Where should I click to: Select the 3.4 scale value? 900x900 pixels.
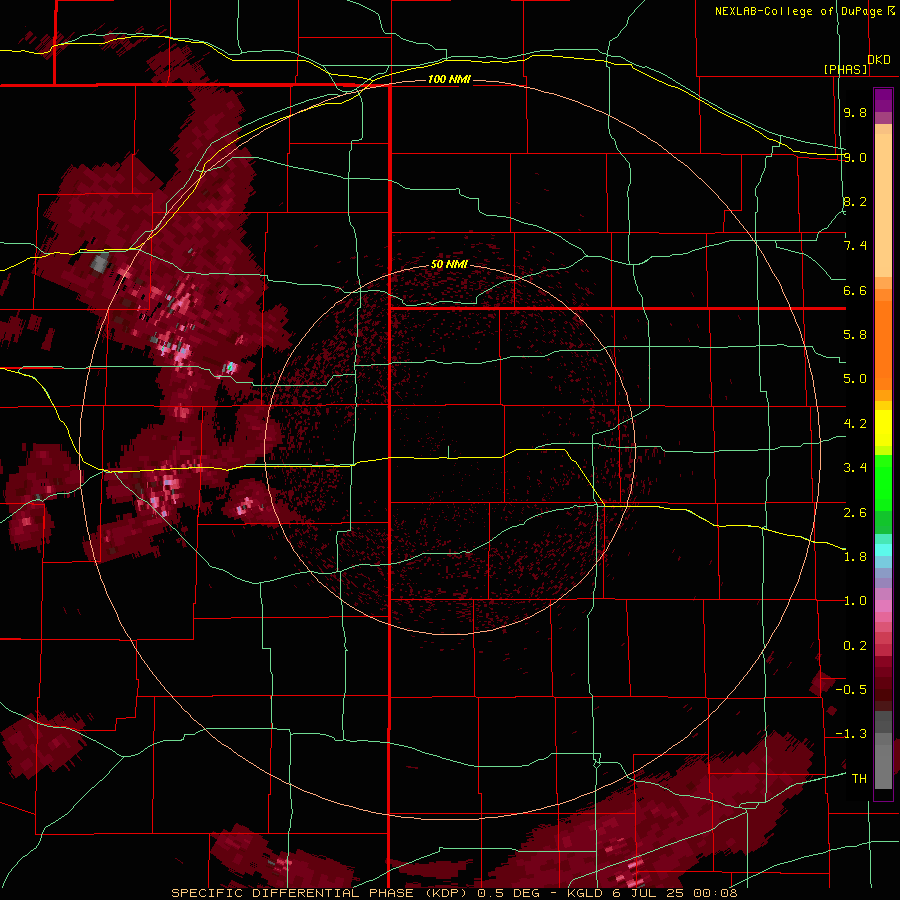tap(855, 468)
